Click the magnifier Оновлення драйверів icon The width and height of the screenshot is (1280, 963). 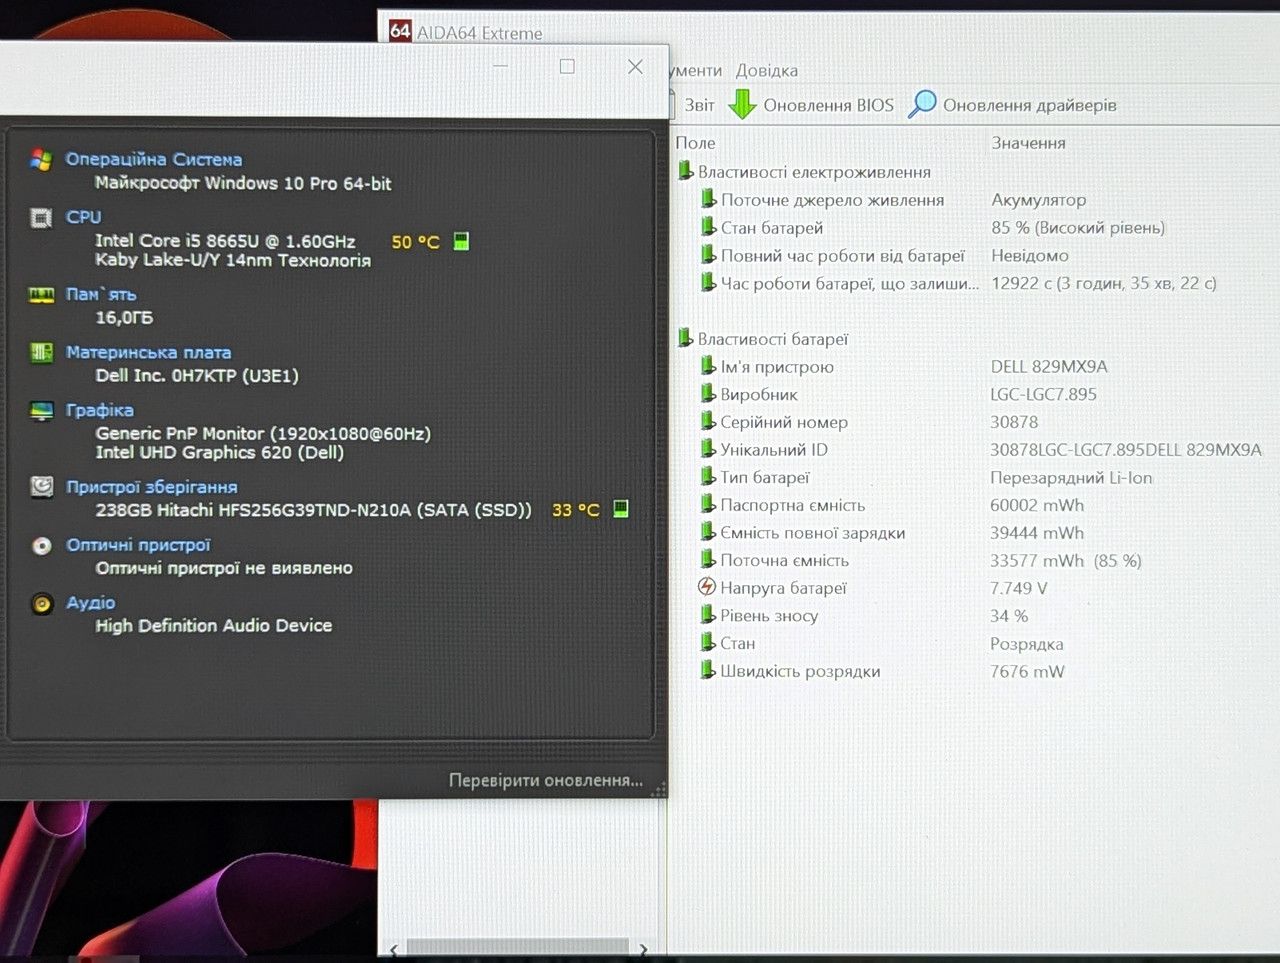(x=922, y=104)
